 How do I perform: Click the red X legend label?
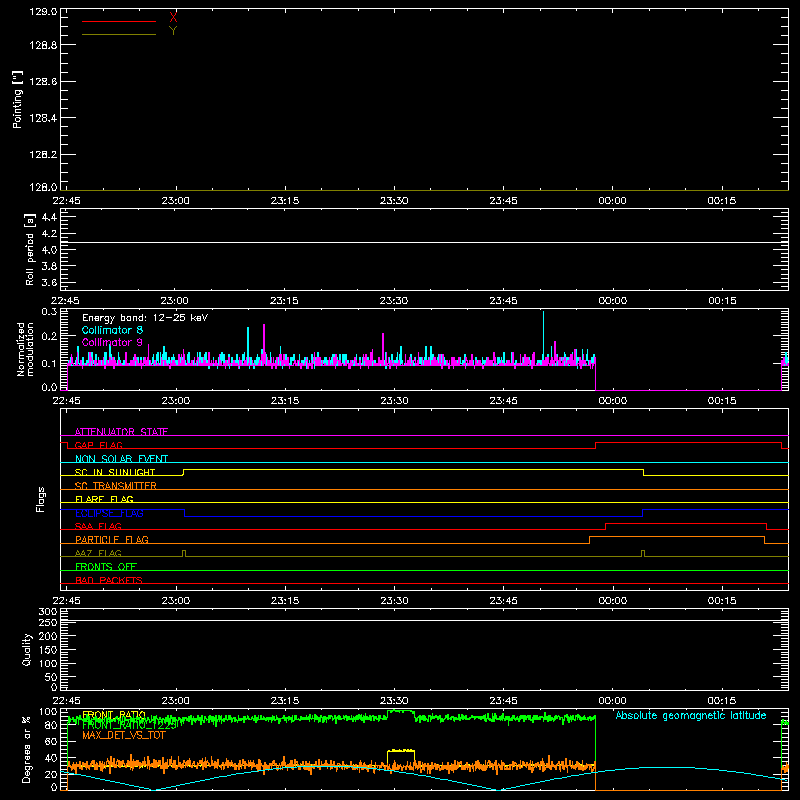pyautogui.click(x=173, y=18)
